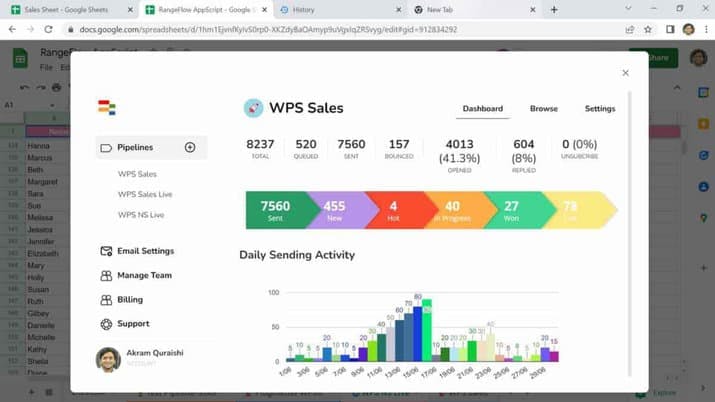715x402 pixels.
Task: Bookmark this page with star icon
Action: (x=648, y=29)
